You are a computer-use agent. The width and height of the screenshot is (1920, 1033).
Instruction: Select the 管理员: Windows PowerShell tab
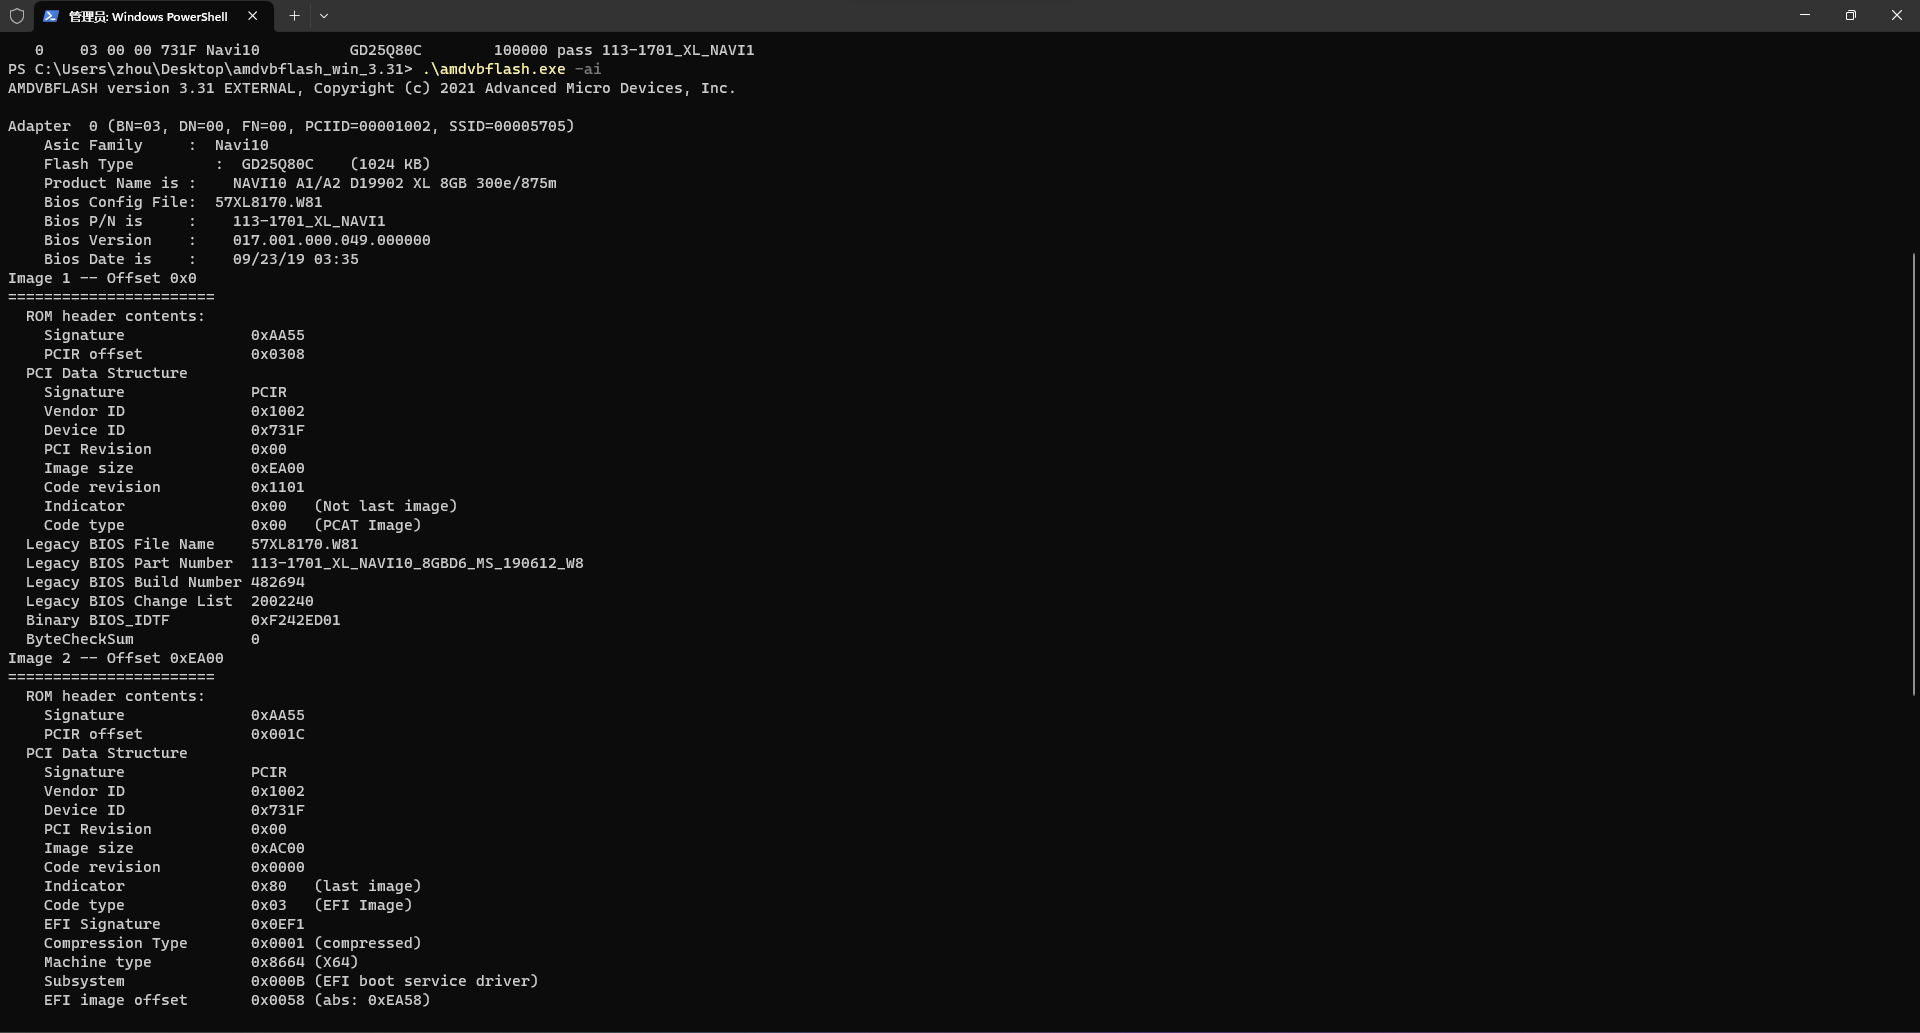(148, 16)
